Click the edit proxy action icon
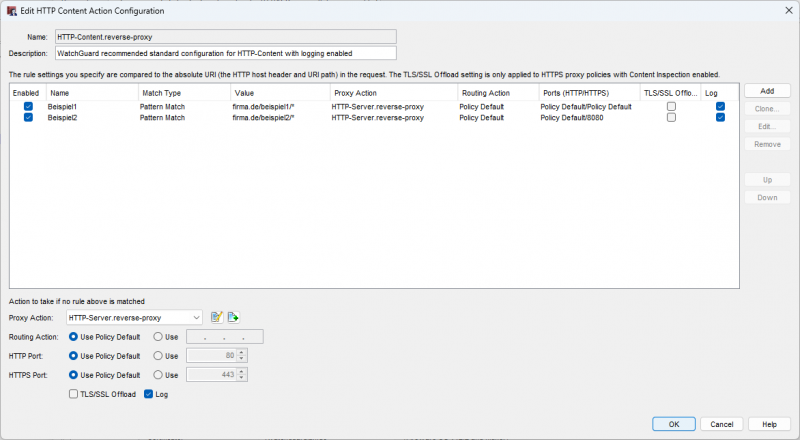Screen dimensions: 800x440 pos(217,317)
